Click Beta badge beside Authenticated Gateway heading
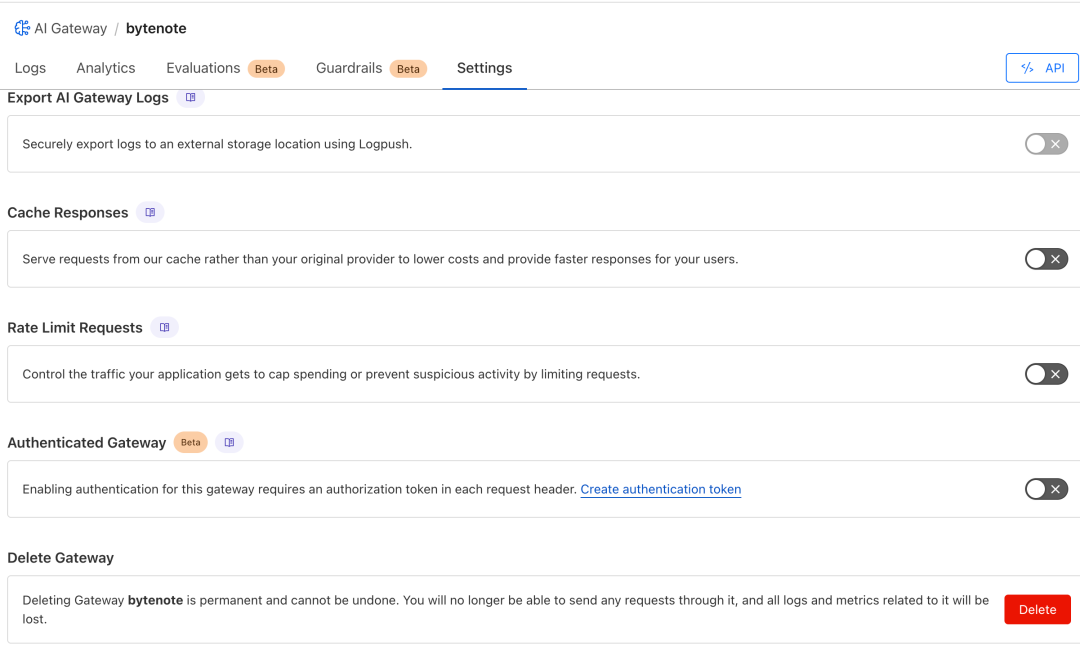This screenshot has height=658, width=1080. point(190,443)
